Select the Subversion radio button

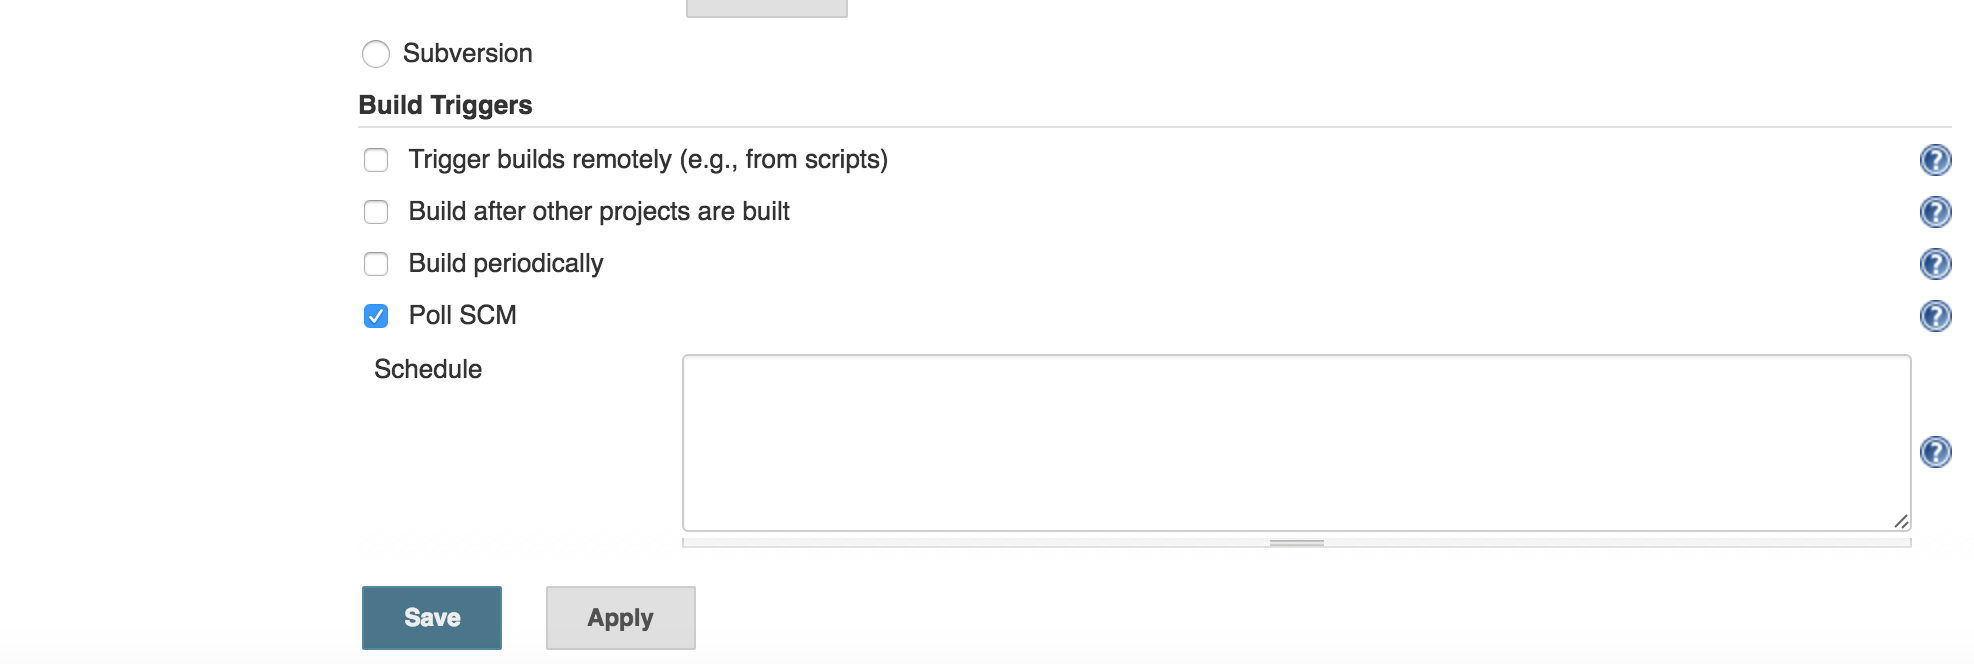376,54
